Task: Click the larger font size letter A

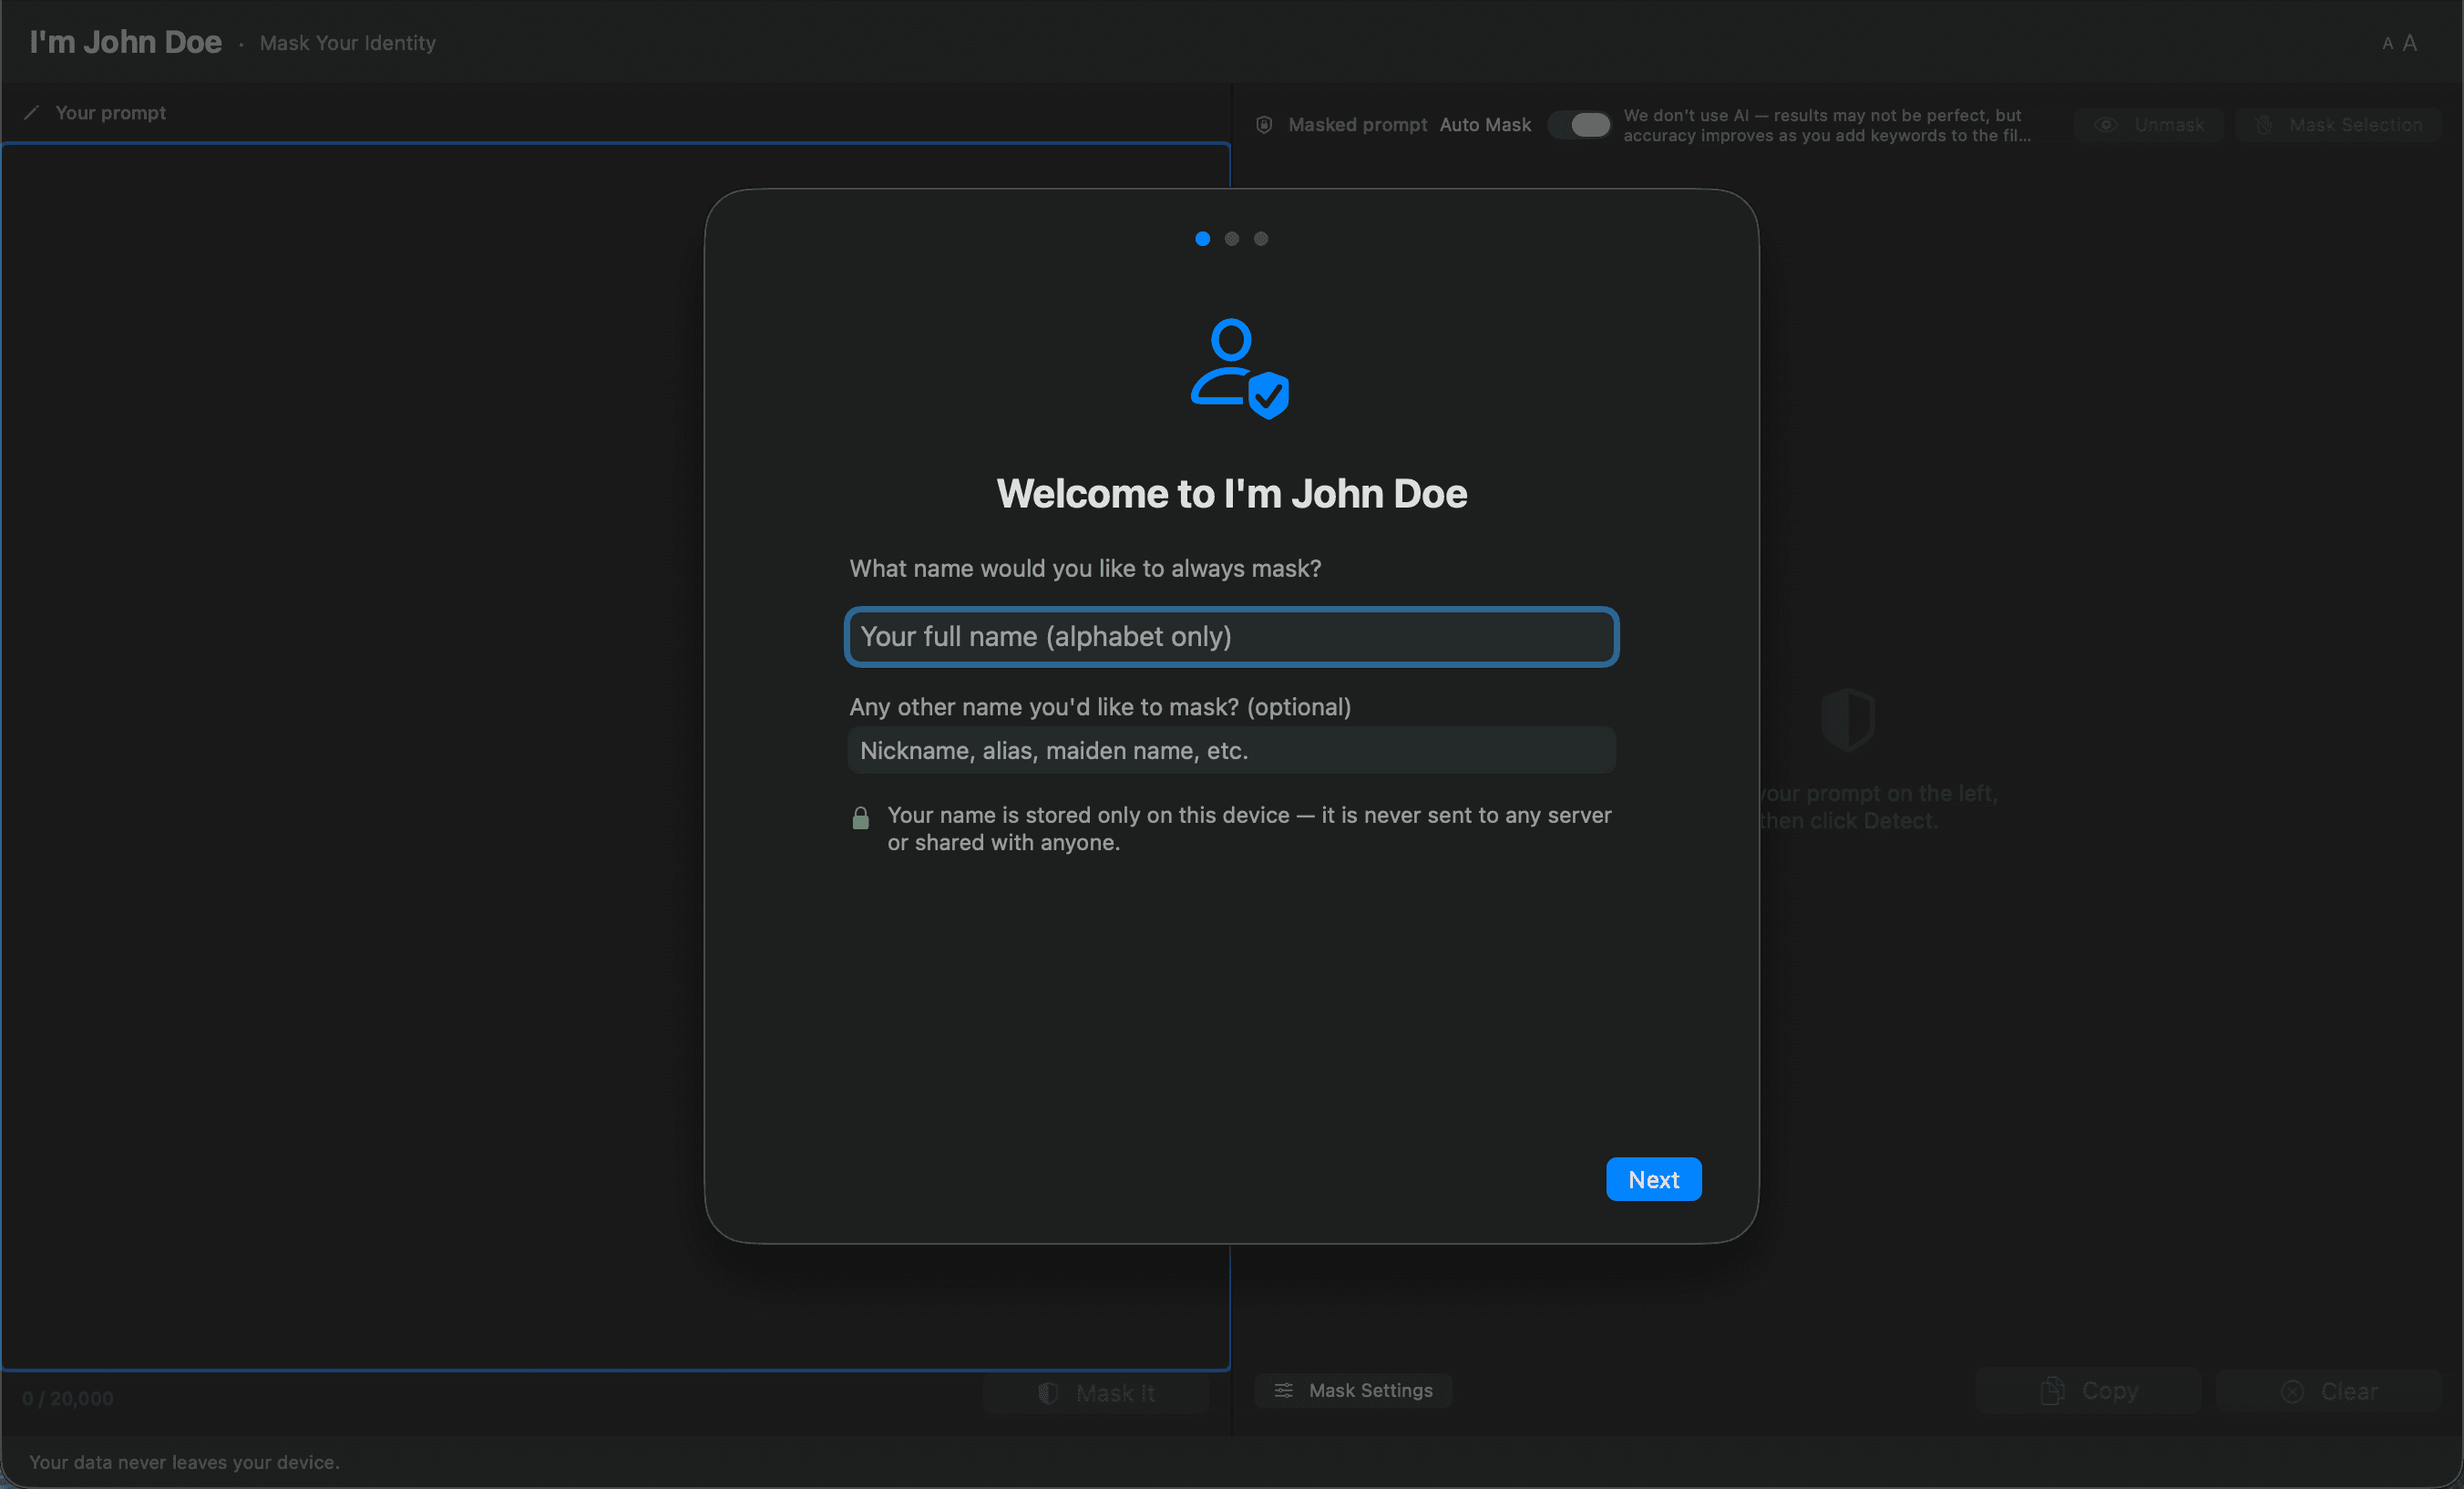Action: pos(2410,42)
